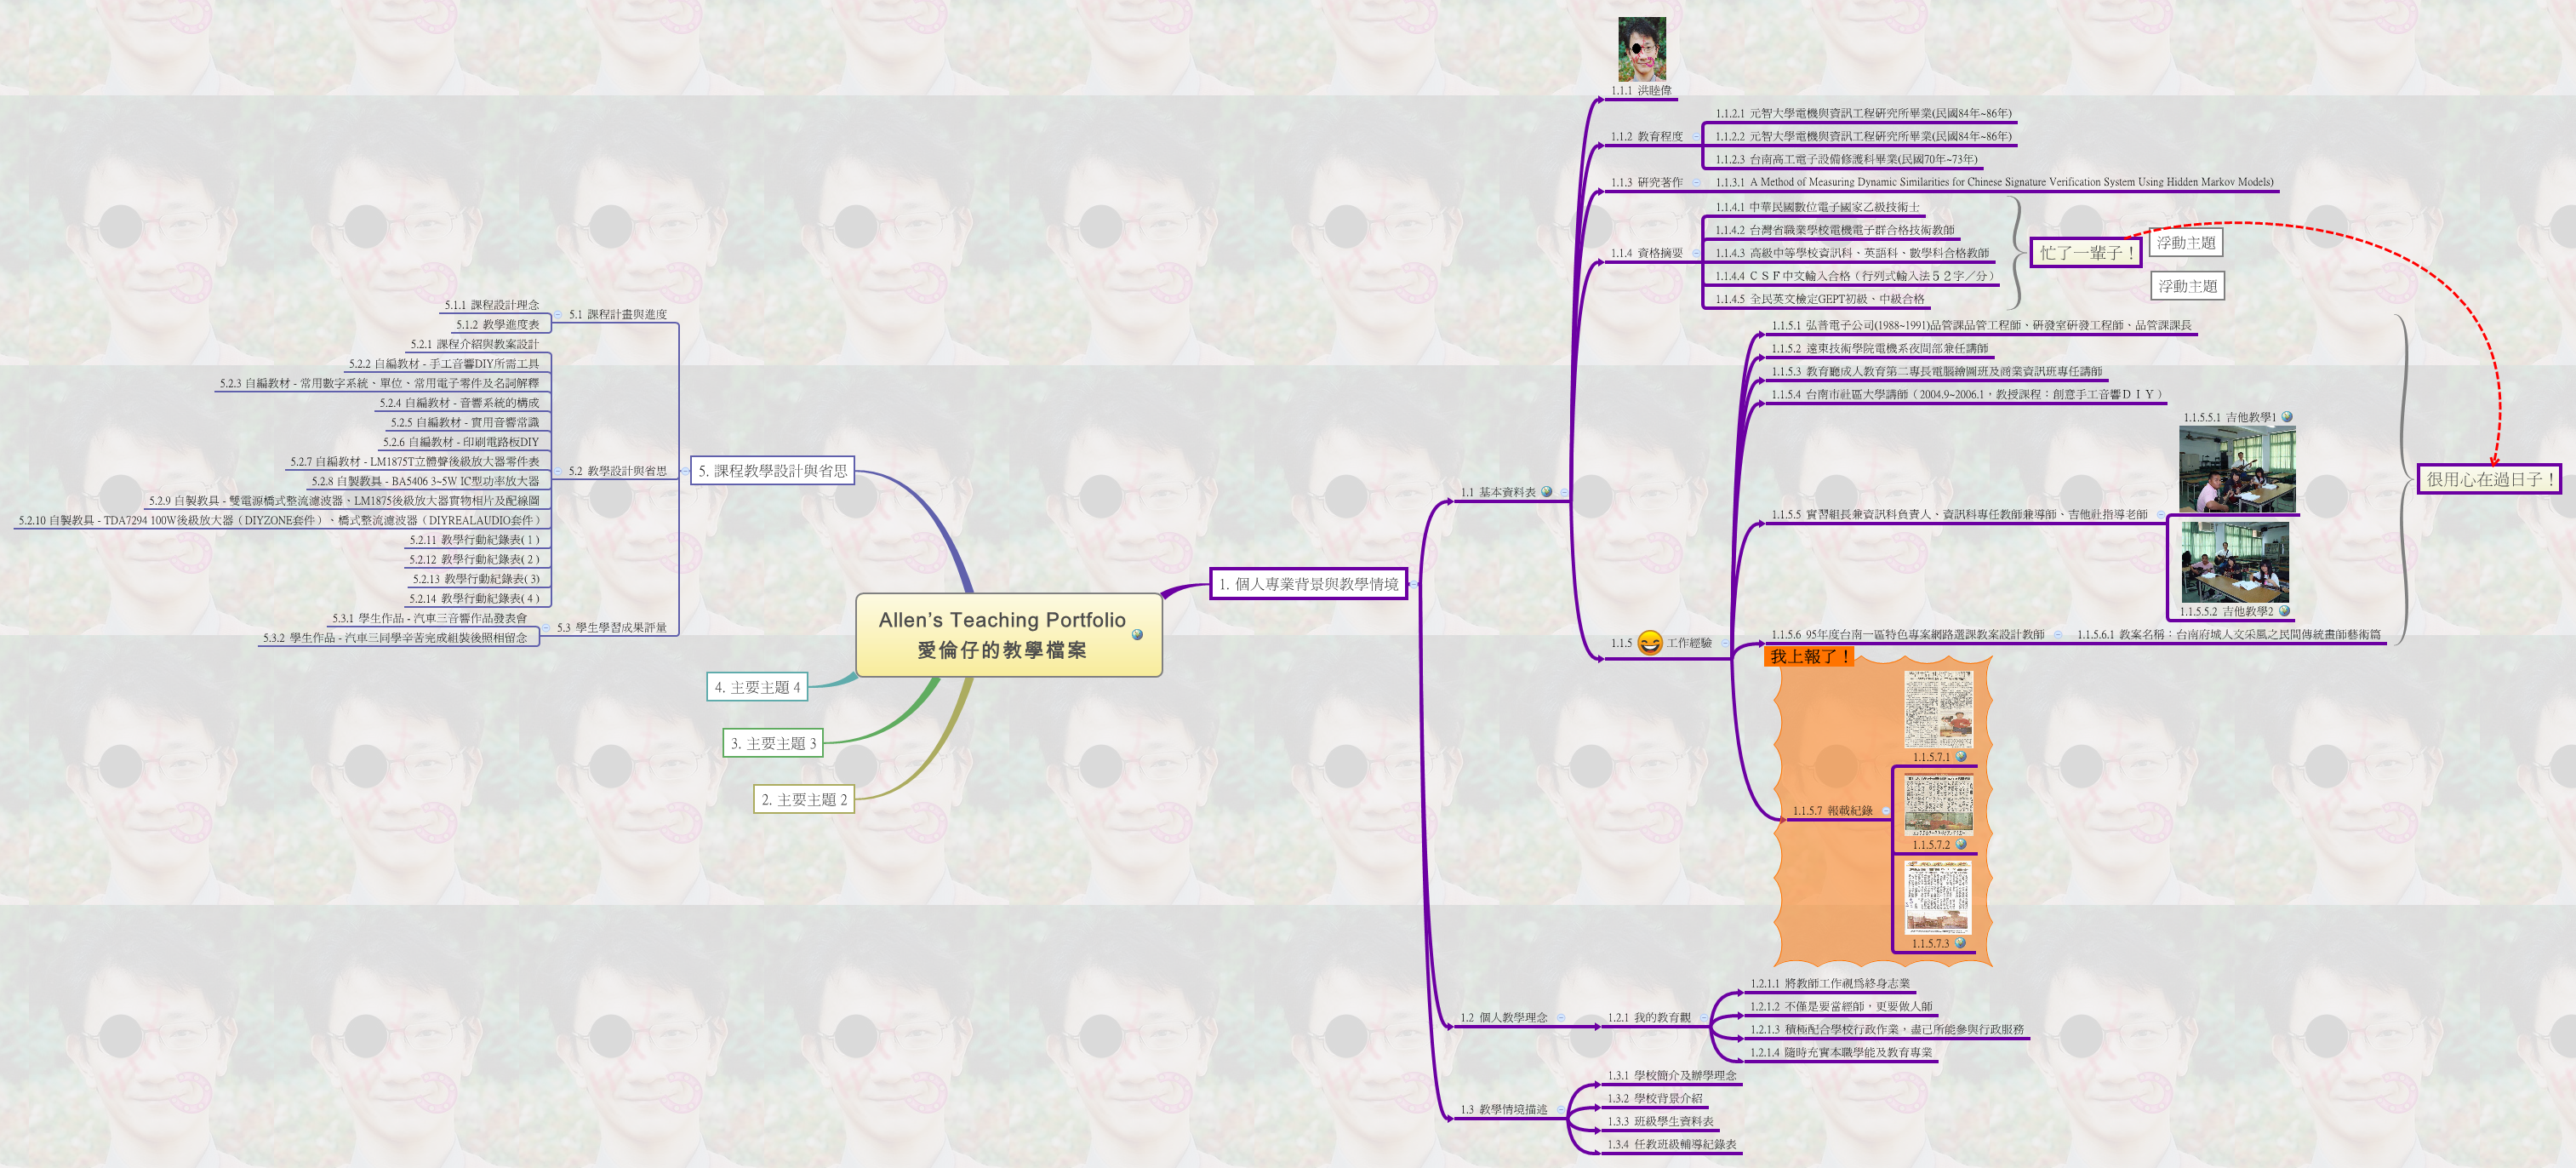Open the globe link on node 1.1.5.7.2
Screen dimensions: 2576x1168
click(x=1961, y=844)
